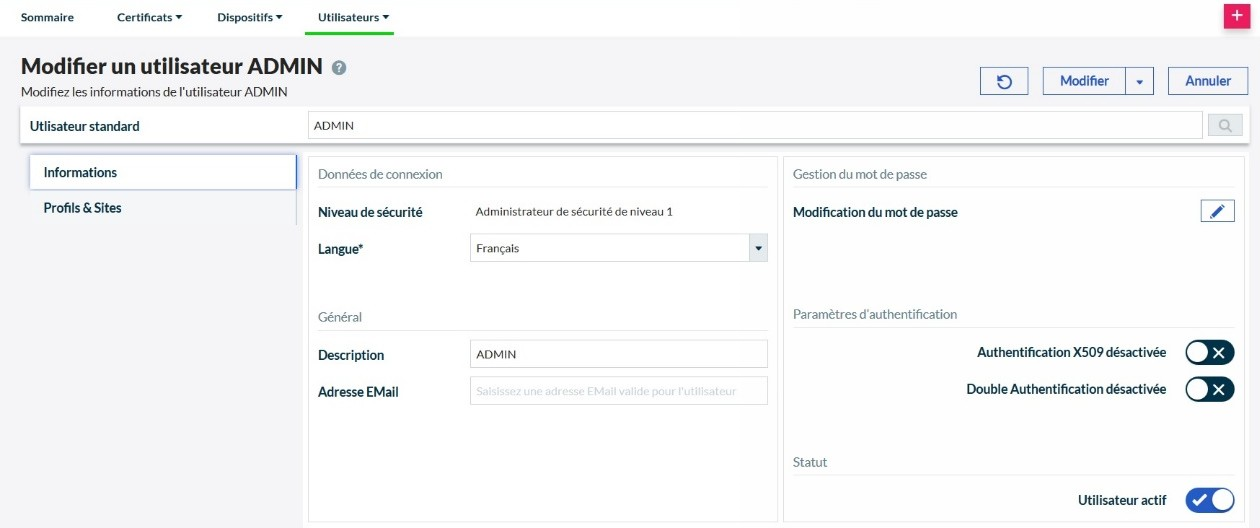1260x528 pixels.
Task: Switch to the Profils & Sites tab
Action: 82,208
